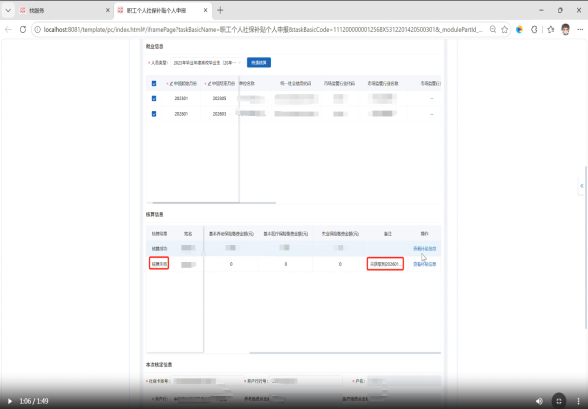Click the site information icon in address bar
Image resolution: width=588 pixels, height=409 pixels.
coord(38,29)
